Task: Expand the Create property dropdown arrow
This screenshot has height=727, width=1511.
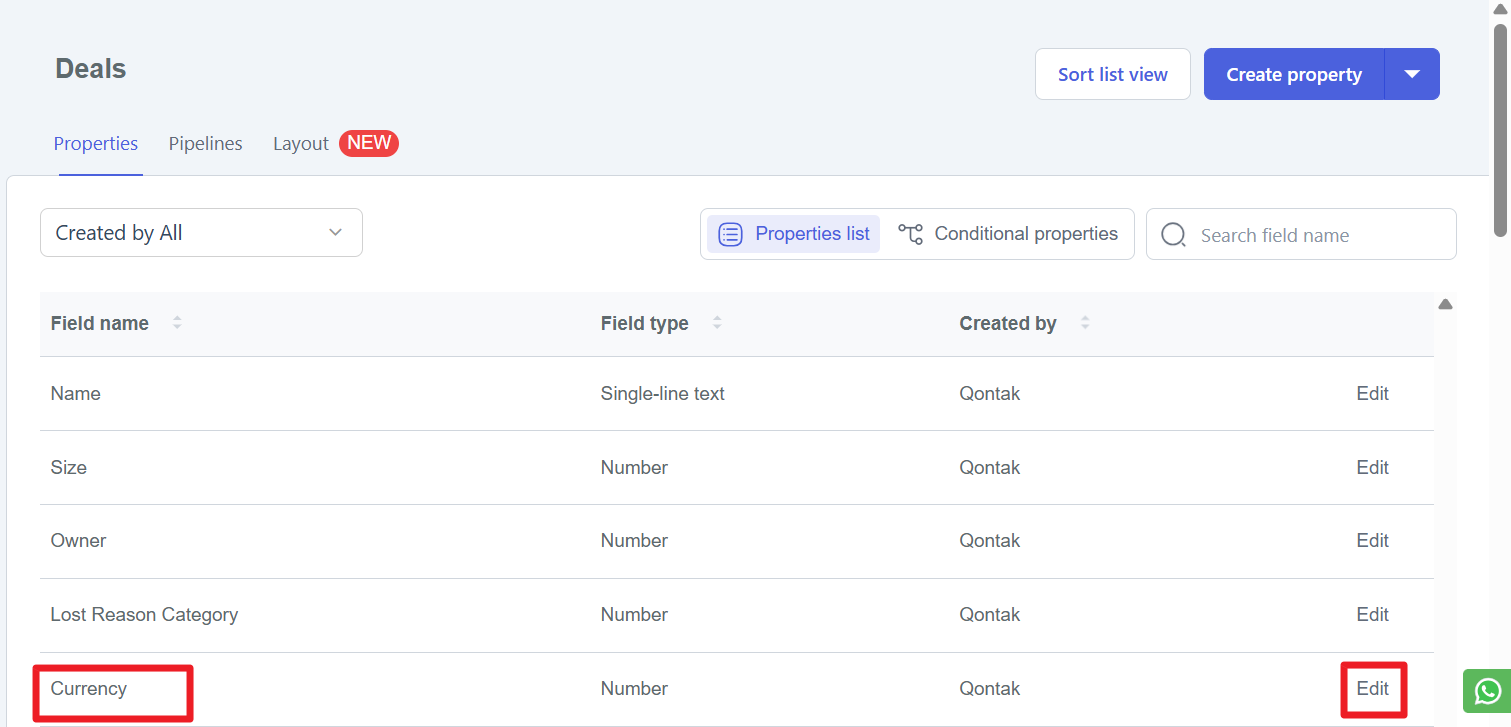Action: (x=1412, y=74)
